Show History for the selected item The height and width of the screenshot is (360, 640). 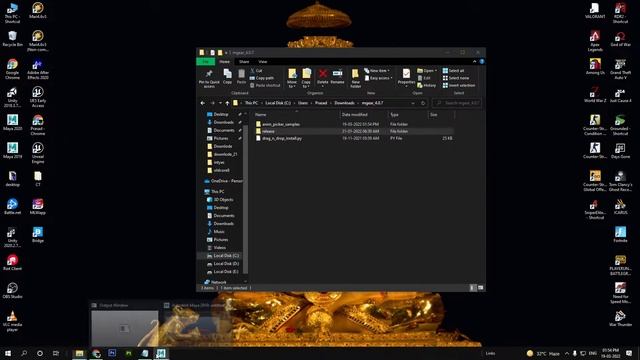(427, 85)
